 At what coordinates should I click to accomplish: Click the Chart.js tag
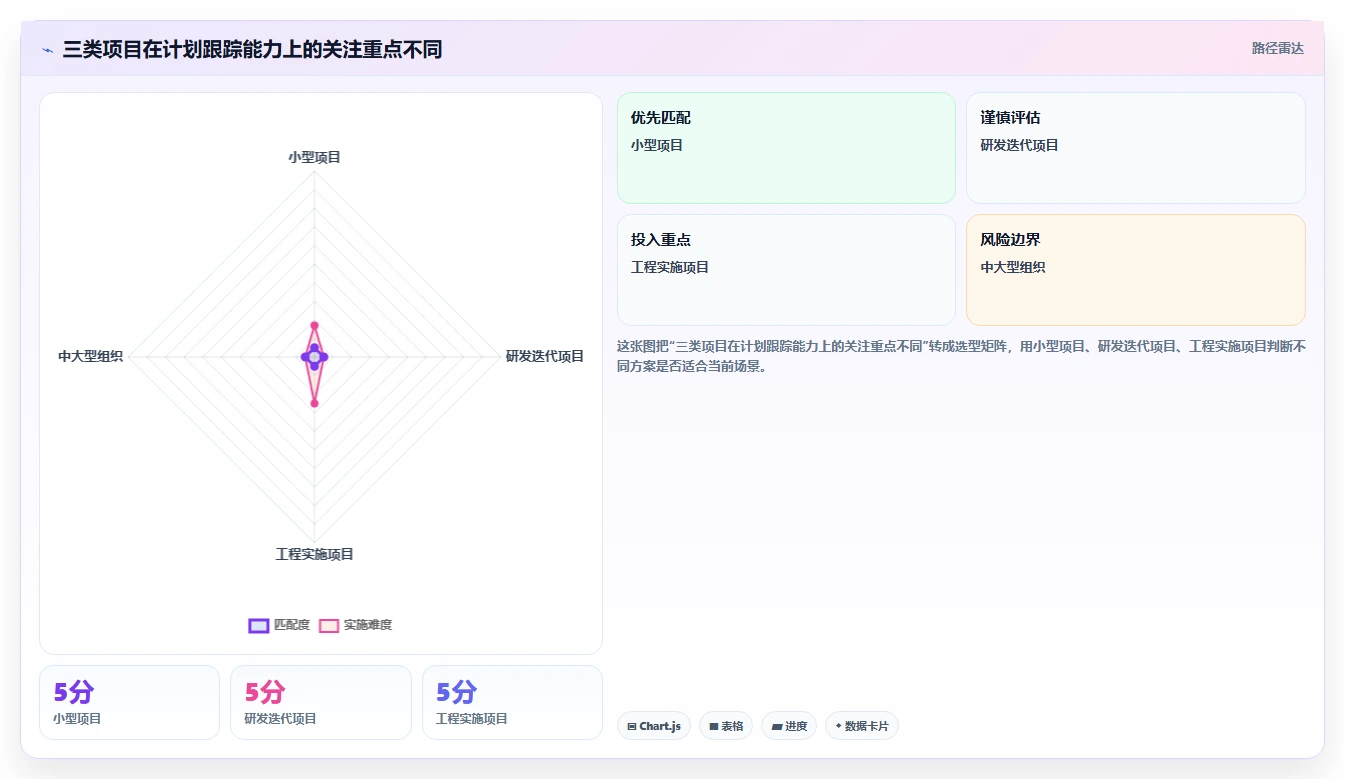coord(654,726)
